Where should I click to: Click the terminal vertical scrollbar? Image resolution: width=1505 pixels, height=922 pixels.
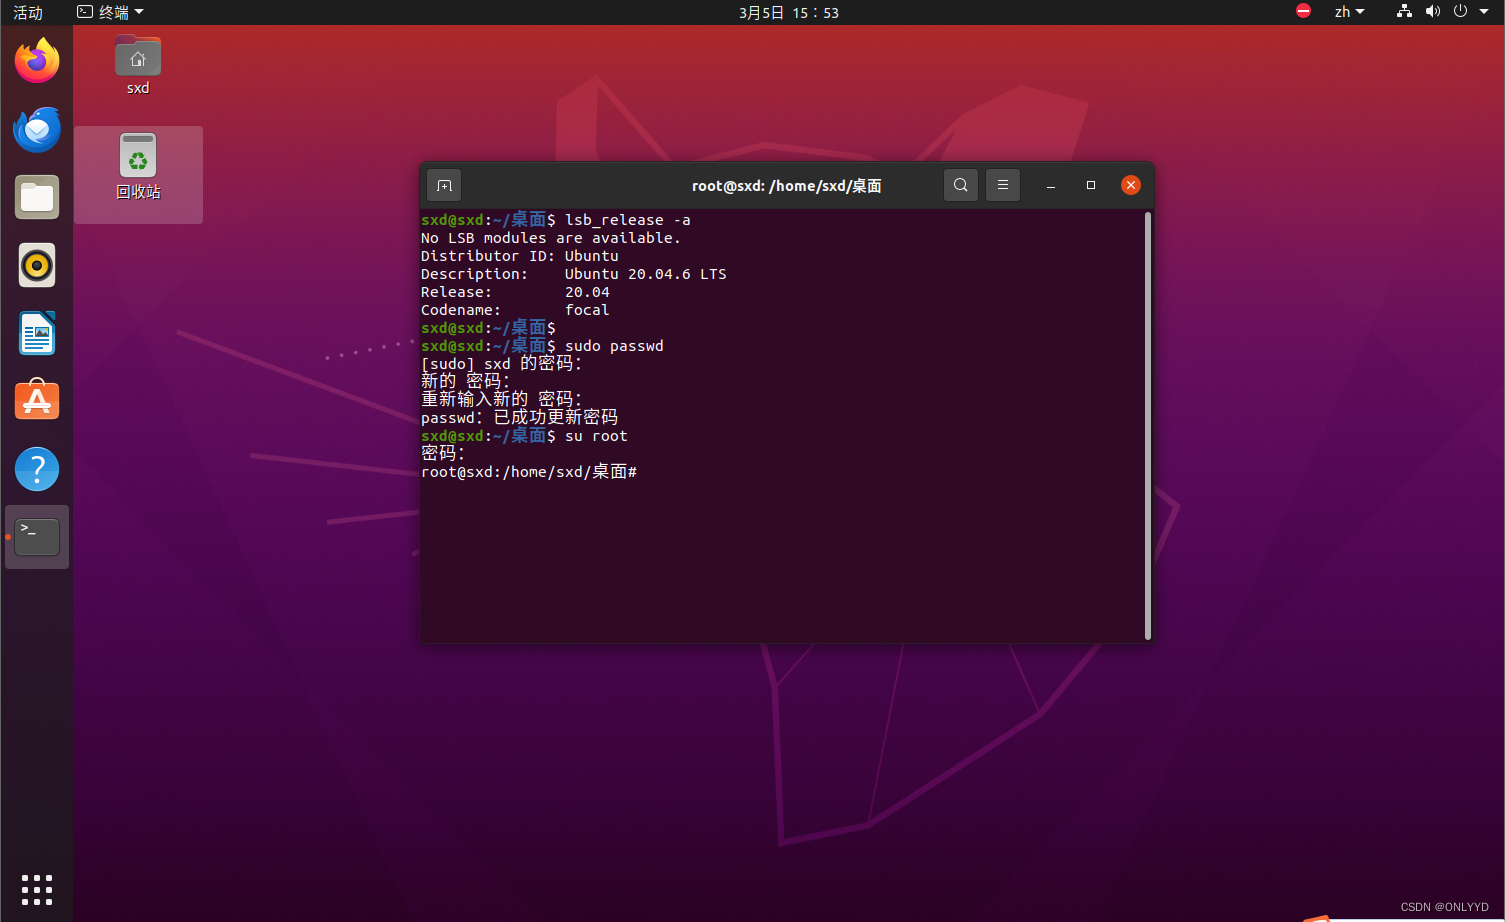coord(1148,425)
